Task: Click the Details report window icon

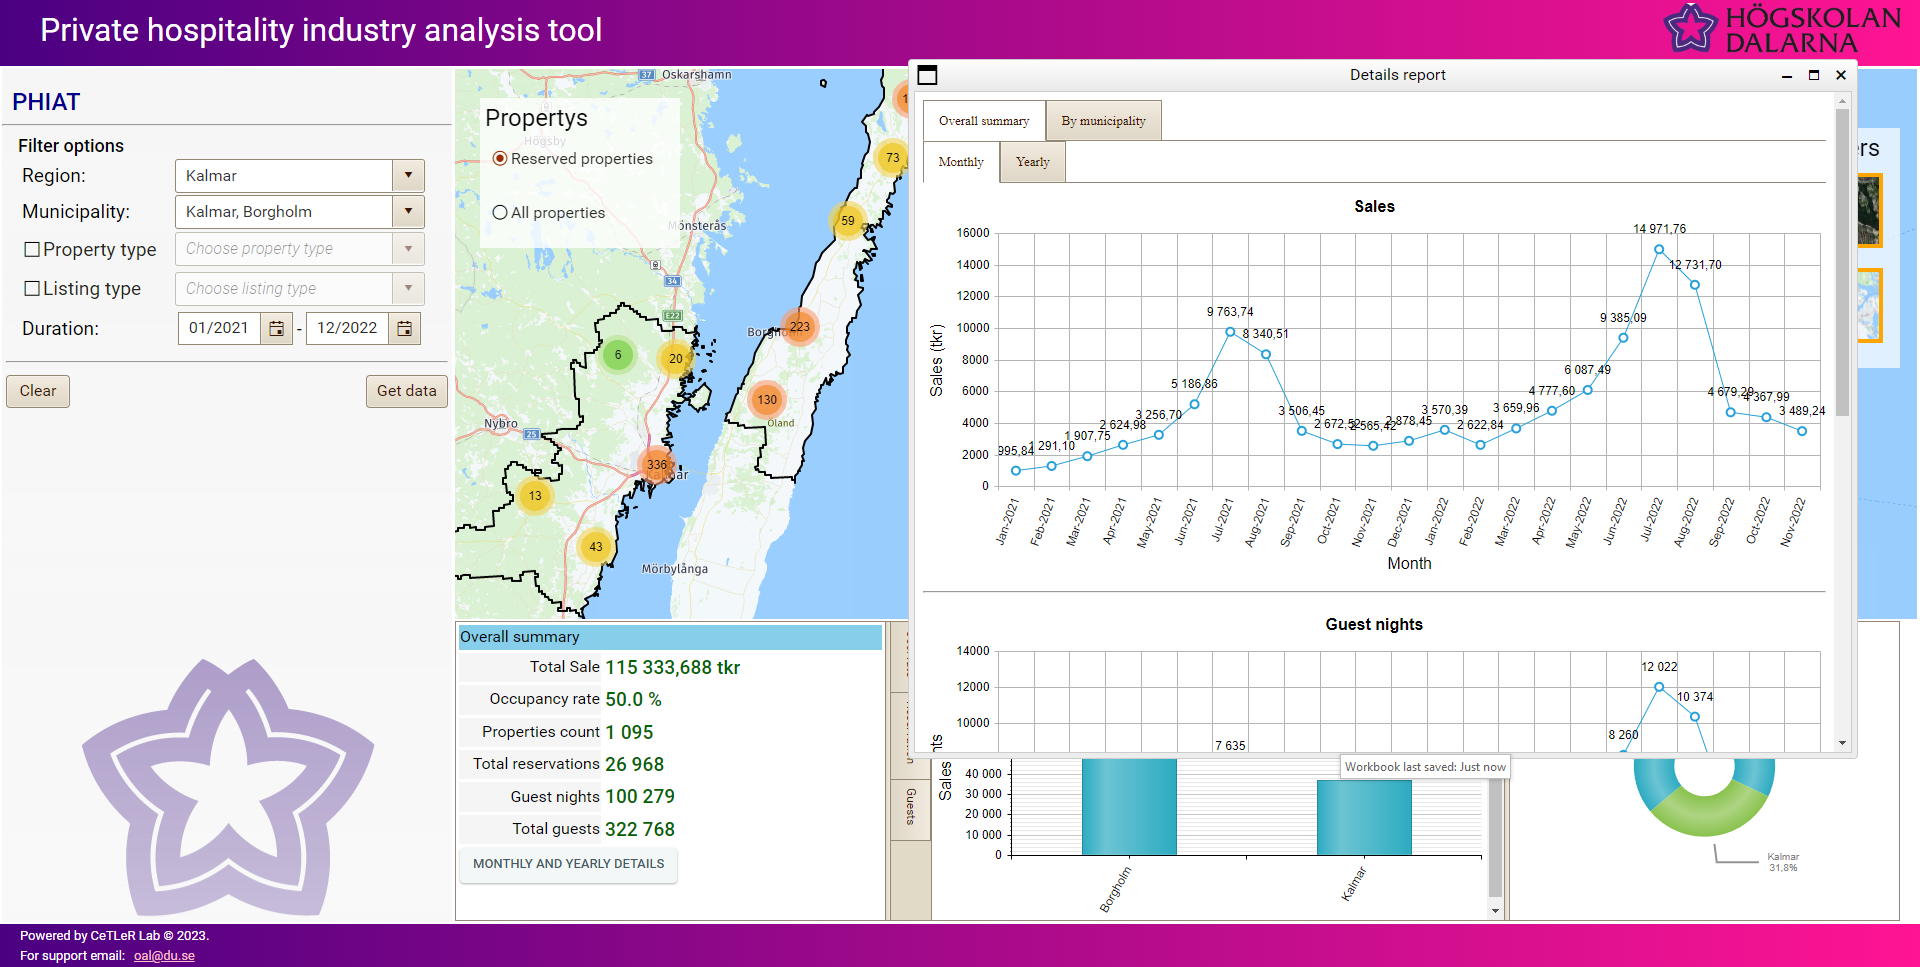Action: [x=928, y=75]
